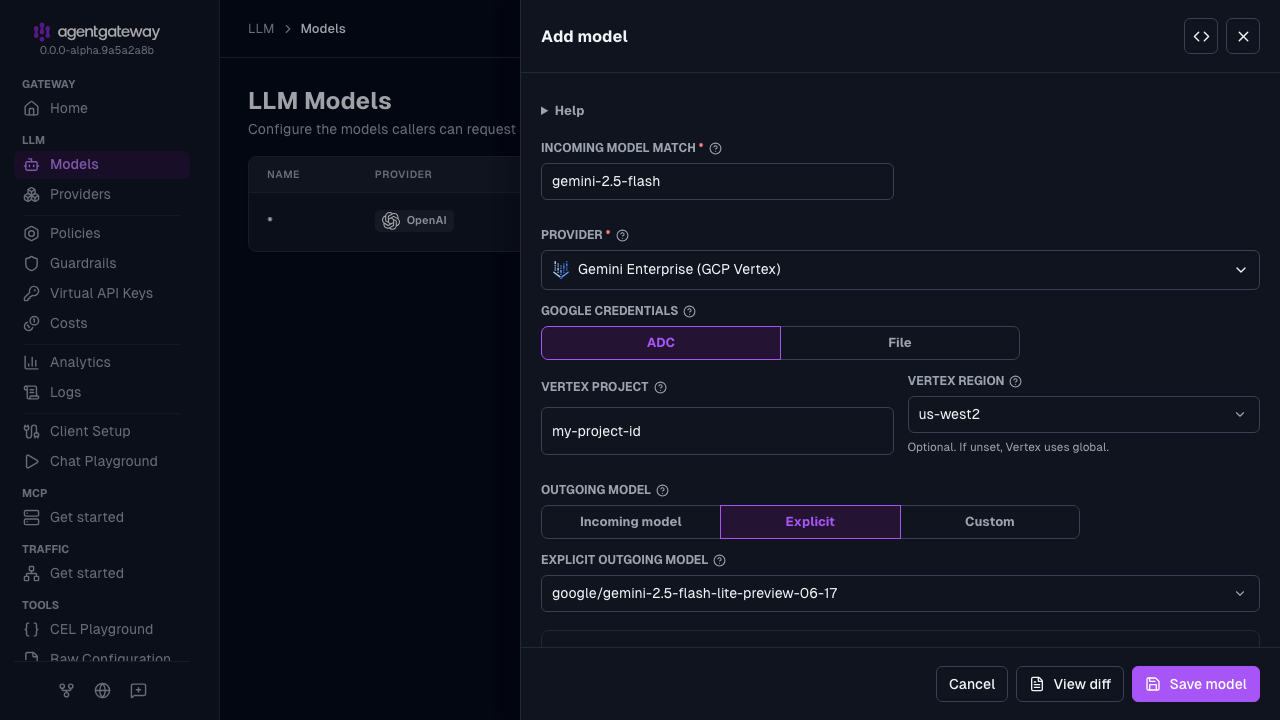1280x720 pixels.
Task: Click the globe icon in sidebar footer
Action: (102, 690)
